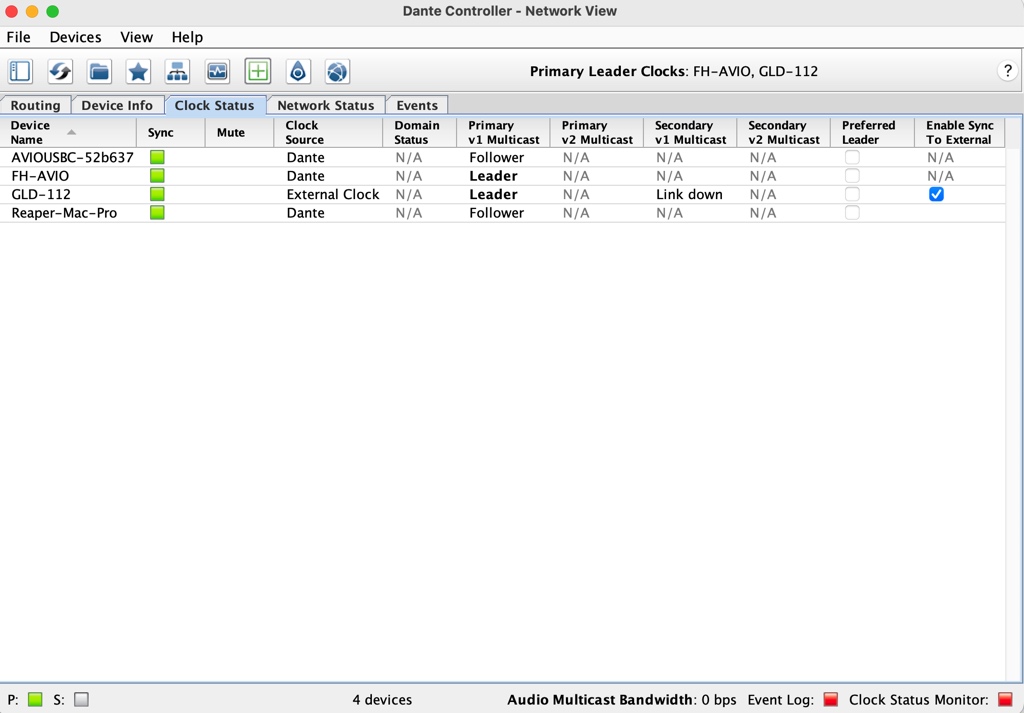This screenshot has width=1024, height=713.
Task: Click the Primary v2 Multicast column header
Action: point(597,133)
